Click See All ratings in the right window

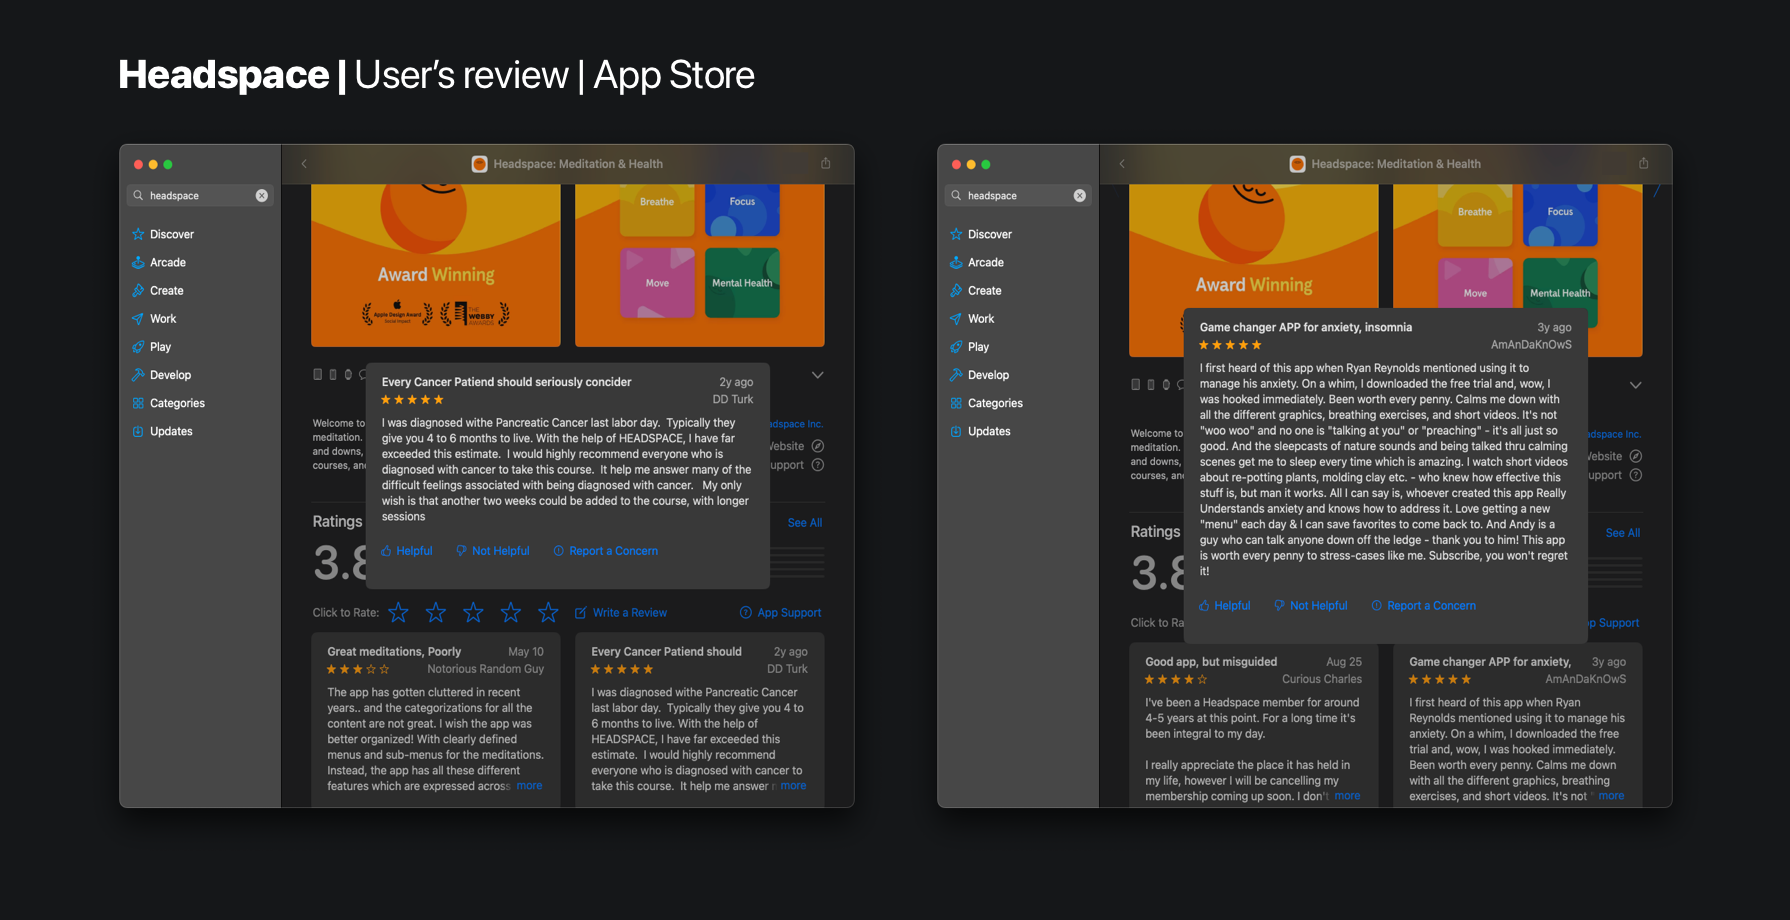click(x=1623, y=533)
